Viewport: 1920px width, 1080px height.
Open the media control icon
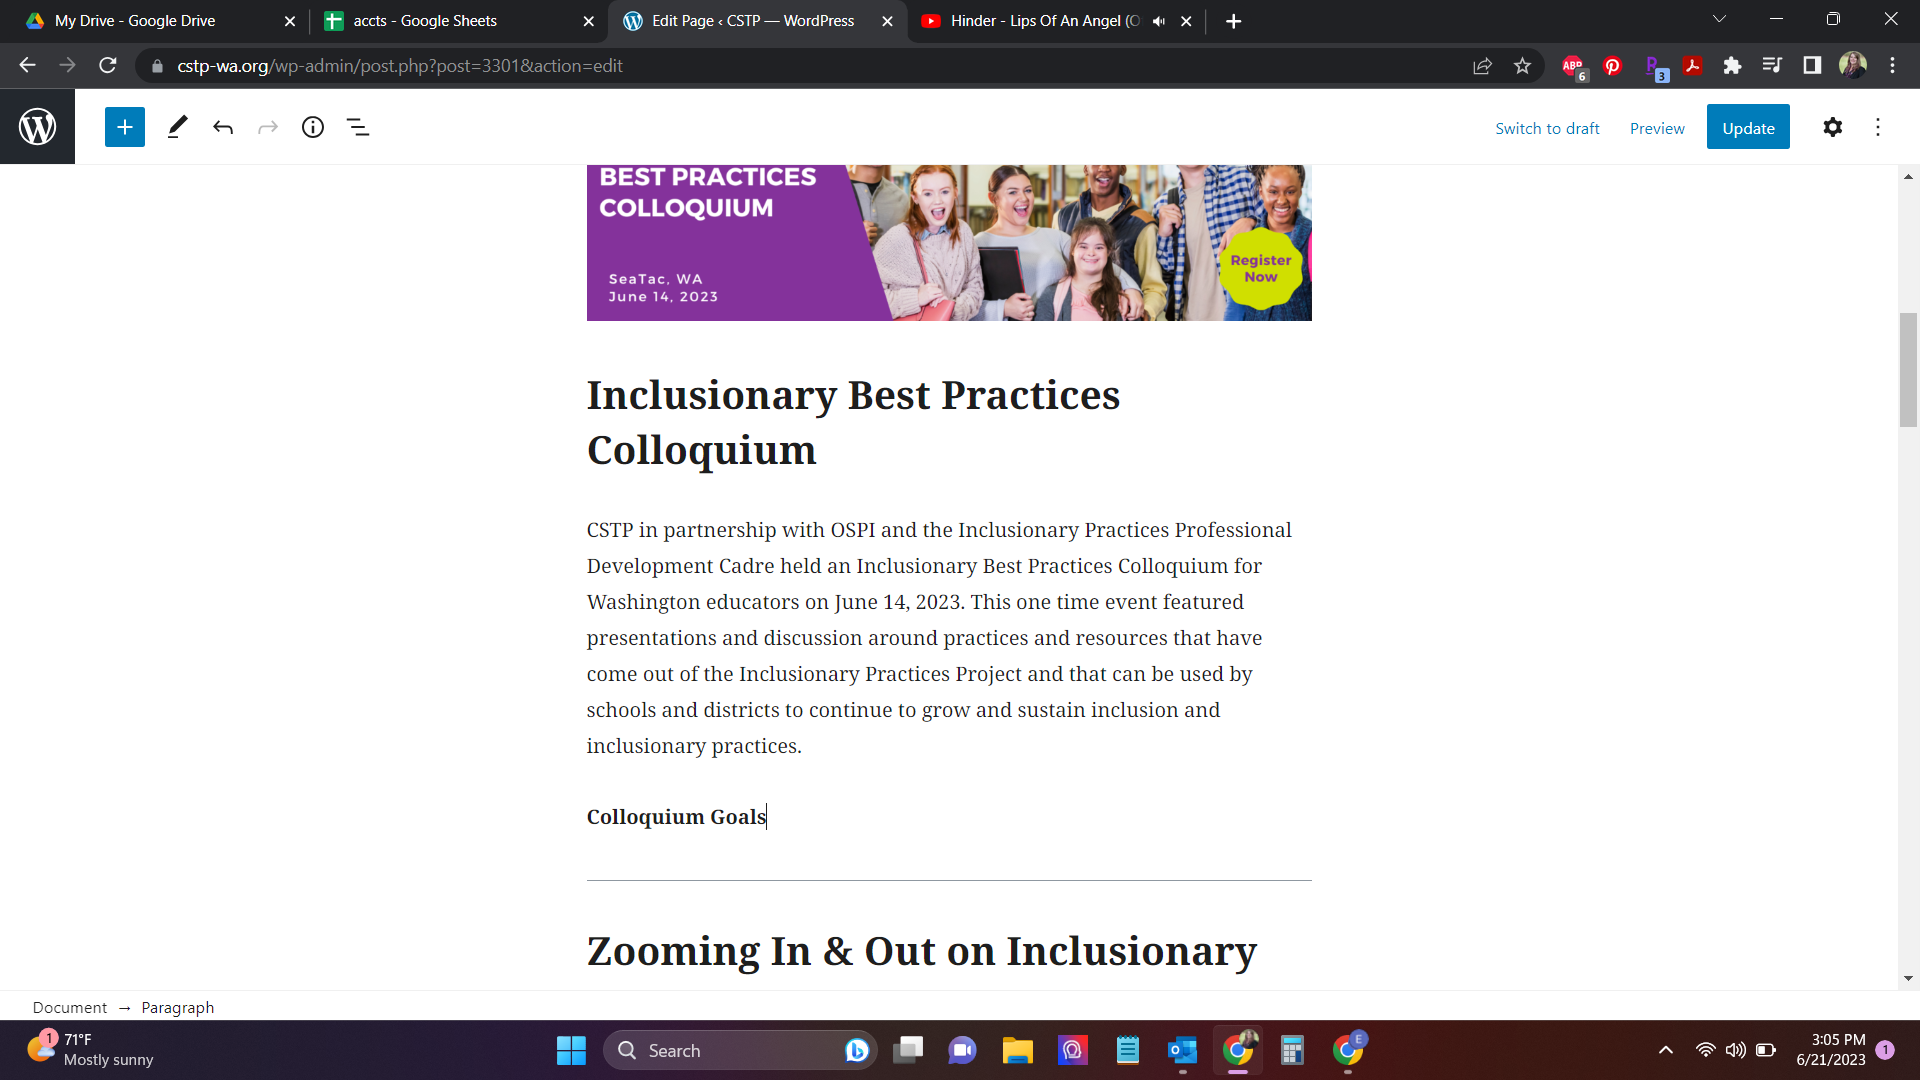click(x=1772, y=66)
